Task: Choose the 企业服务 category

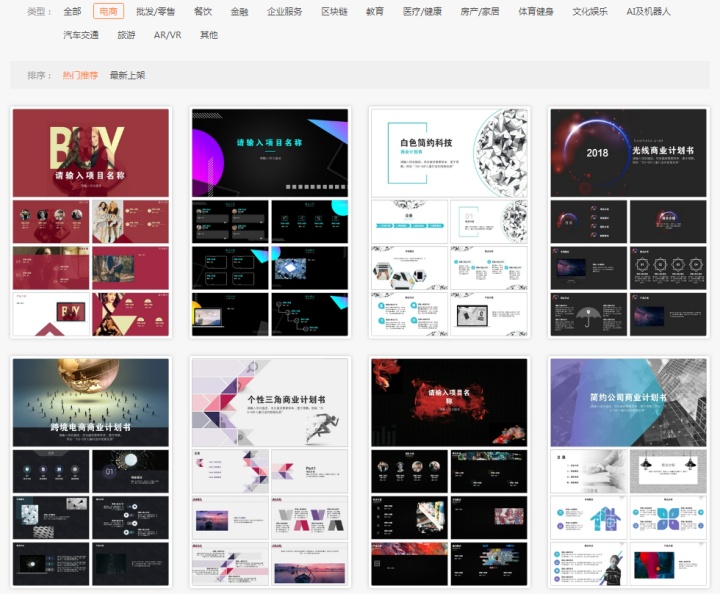Action: [284, 11]
